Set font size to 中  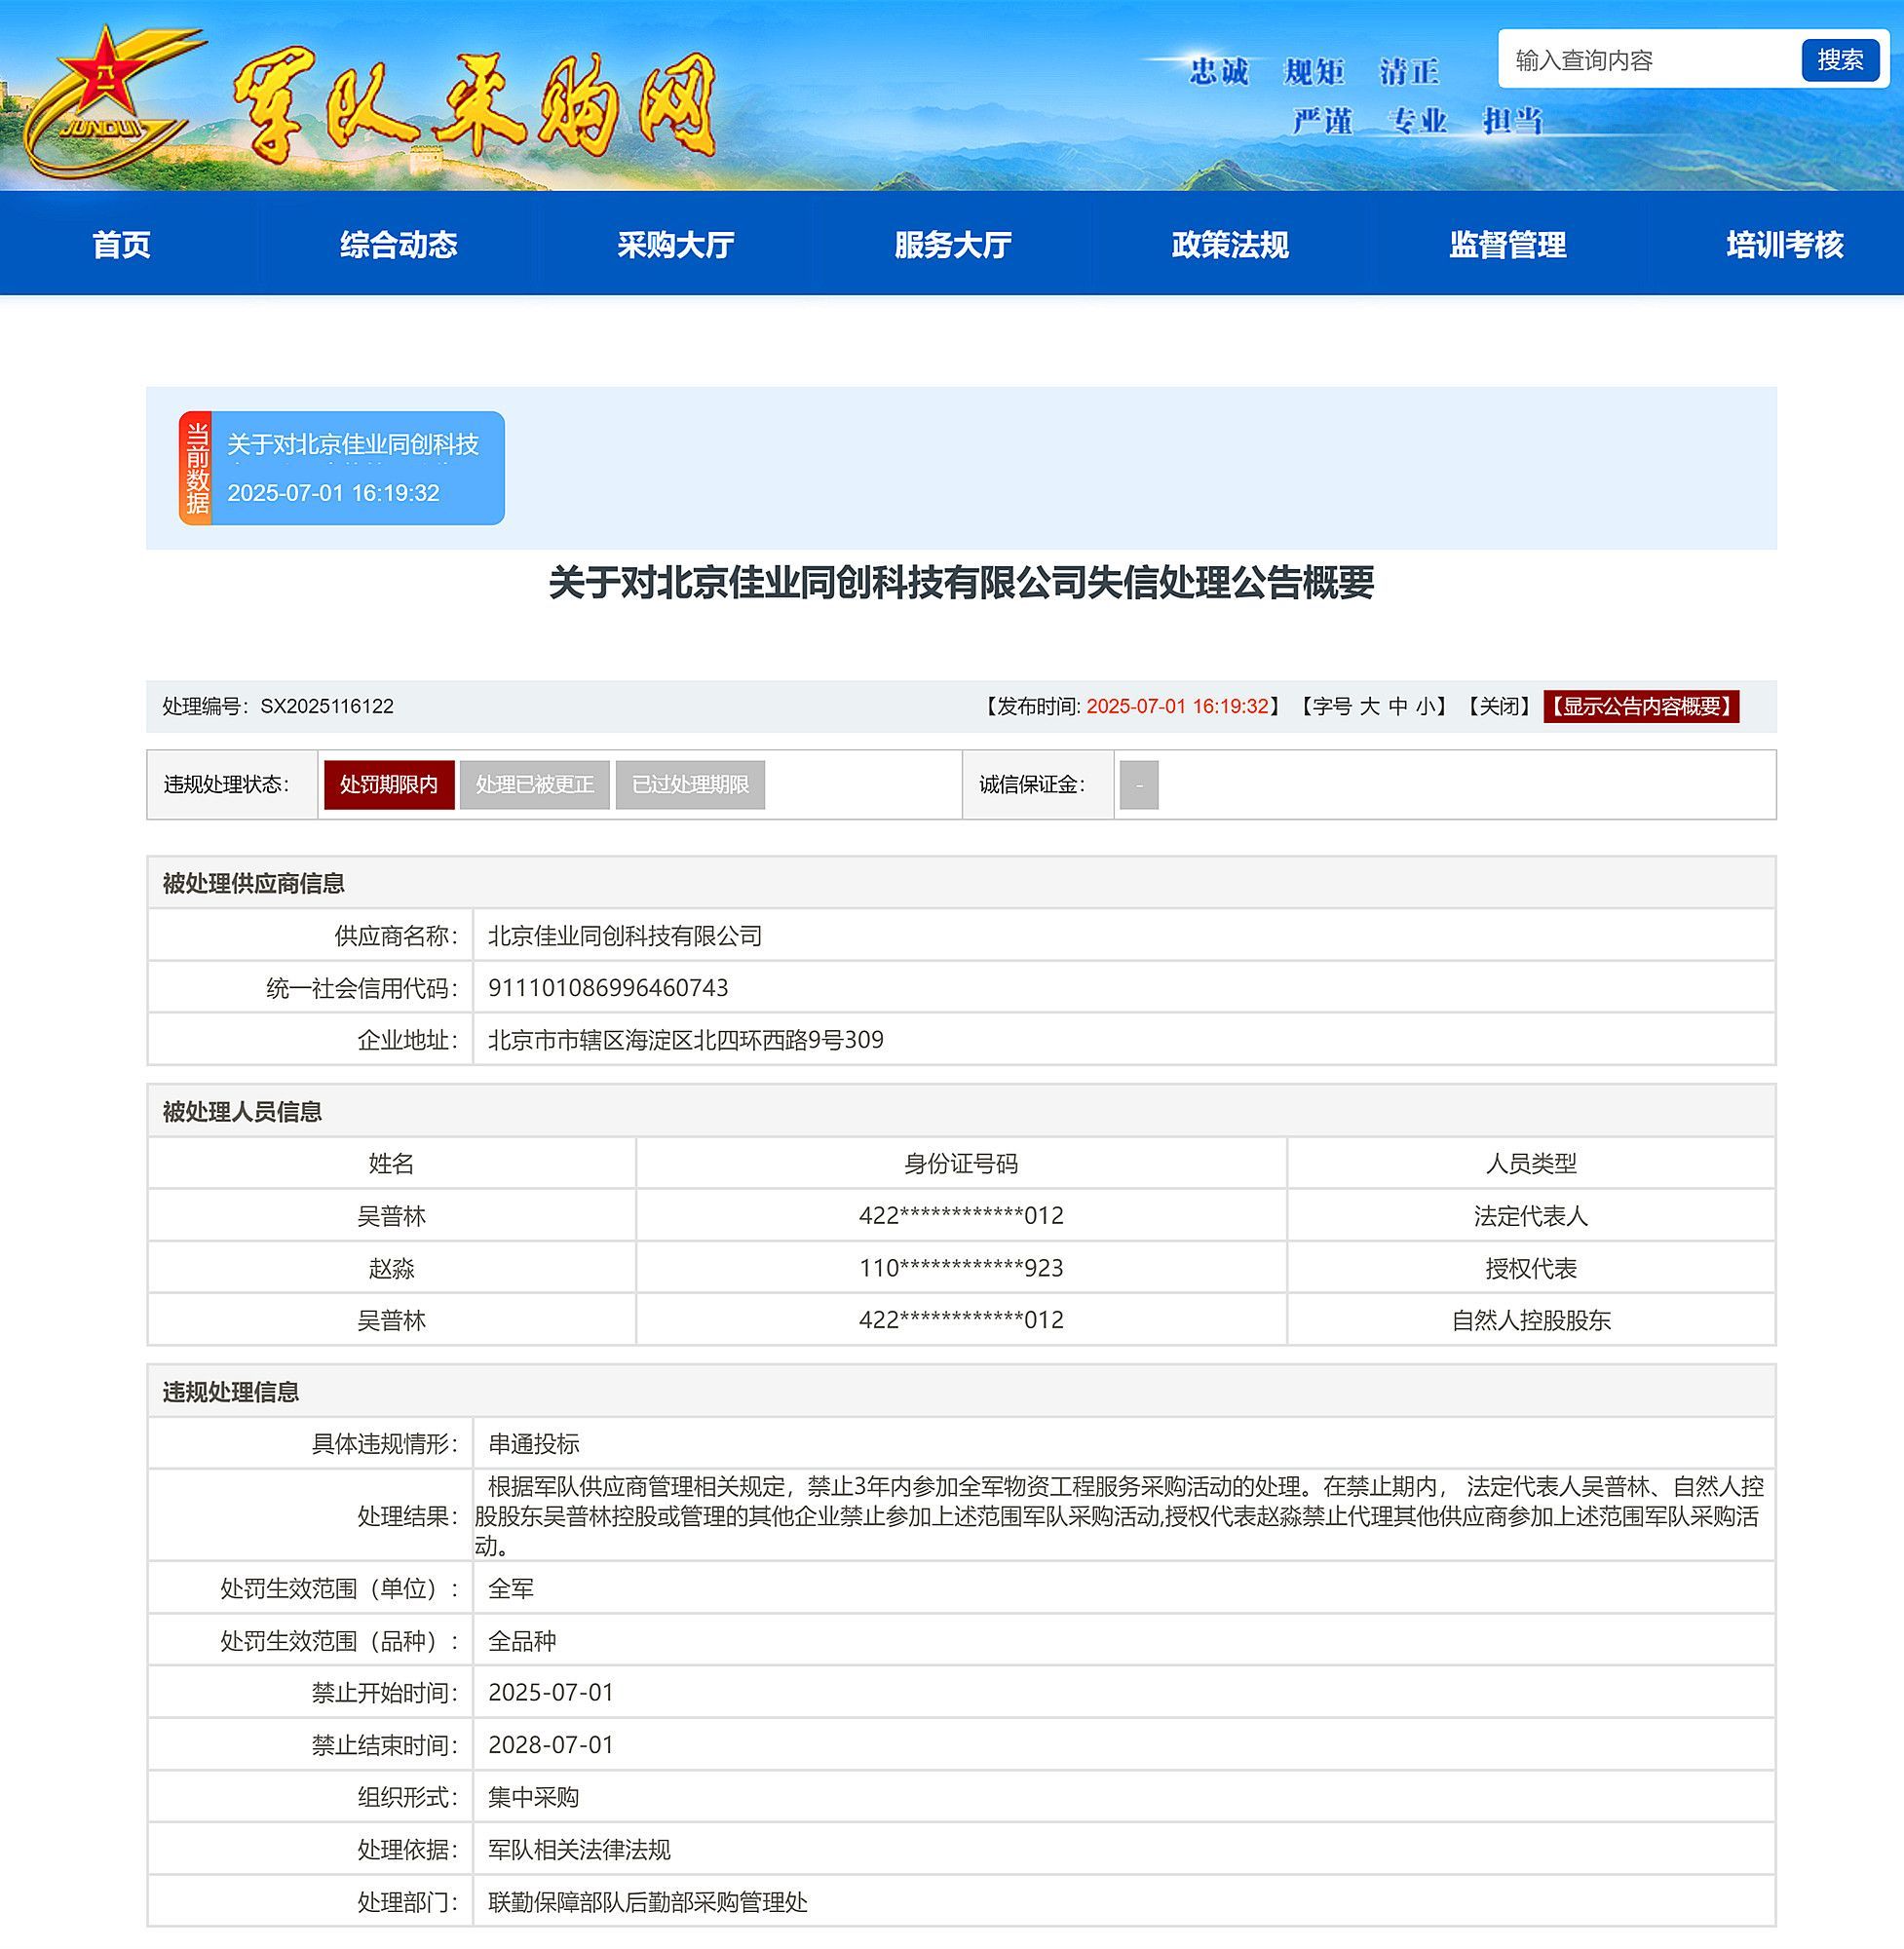pos(1397,706)
